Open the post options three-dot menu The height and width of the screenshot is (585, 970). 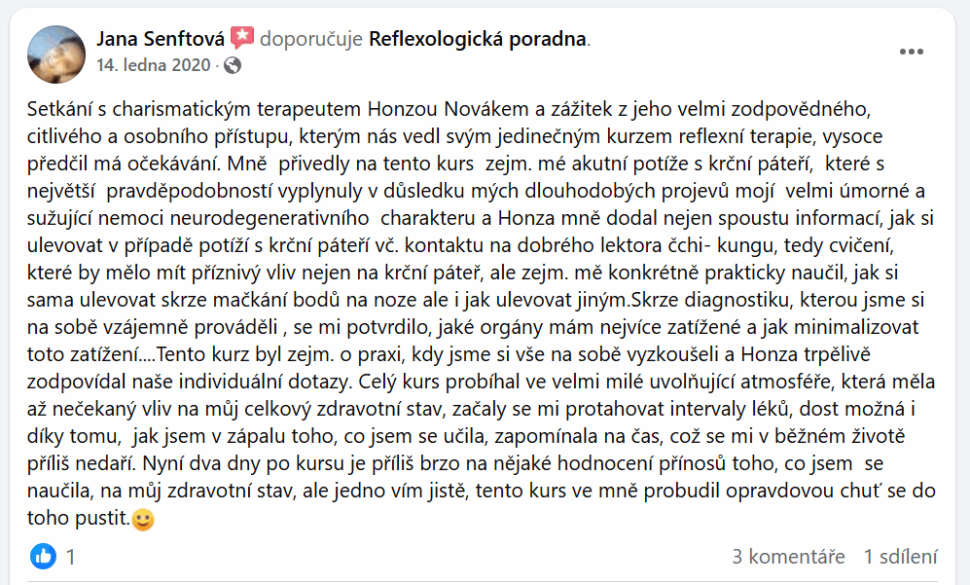911,51
